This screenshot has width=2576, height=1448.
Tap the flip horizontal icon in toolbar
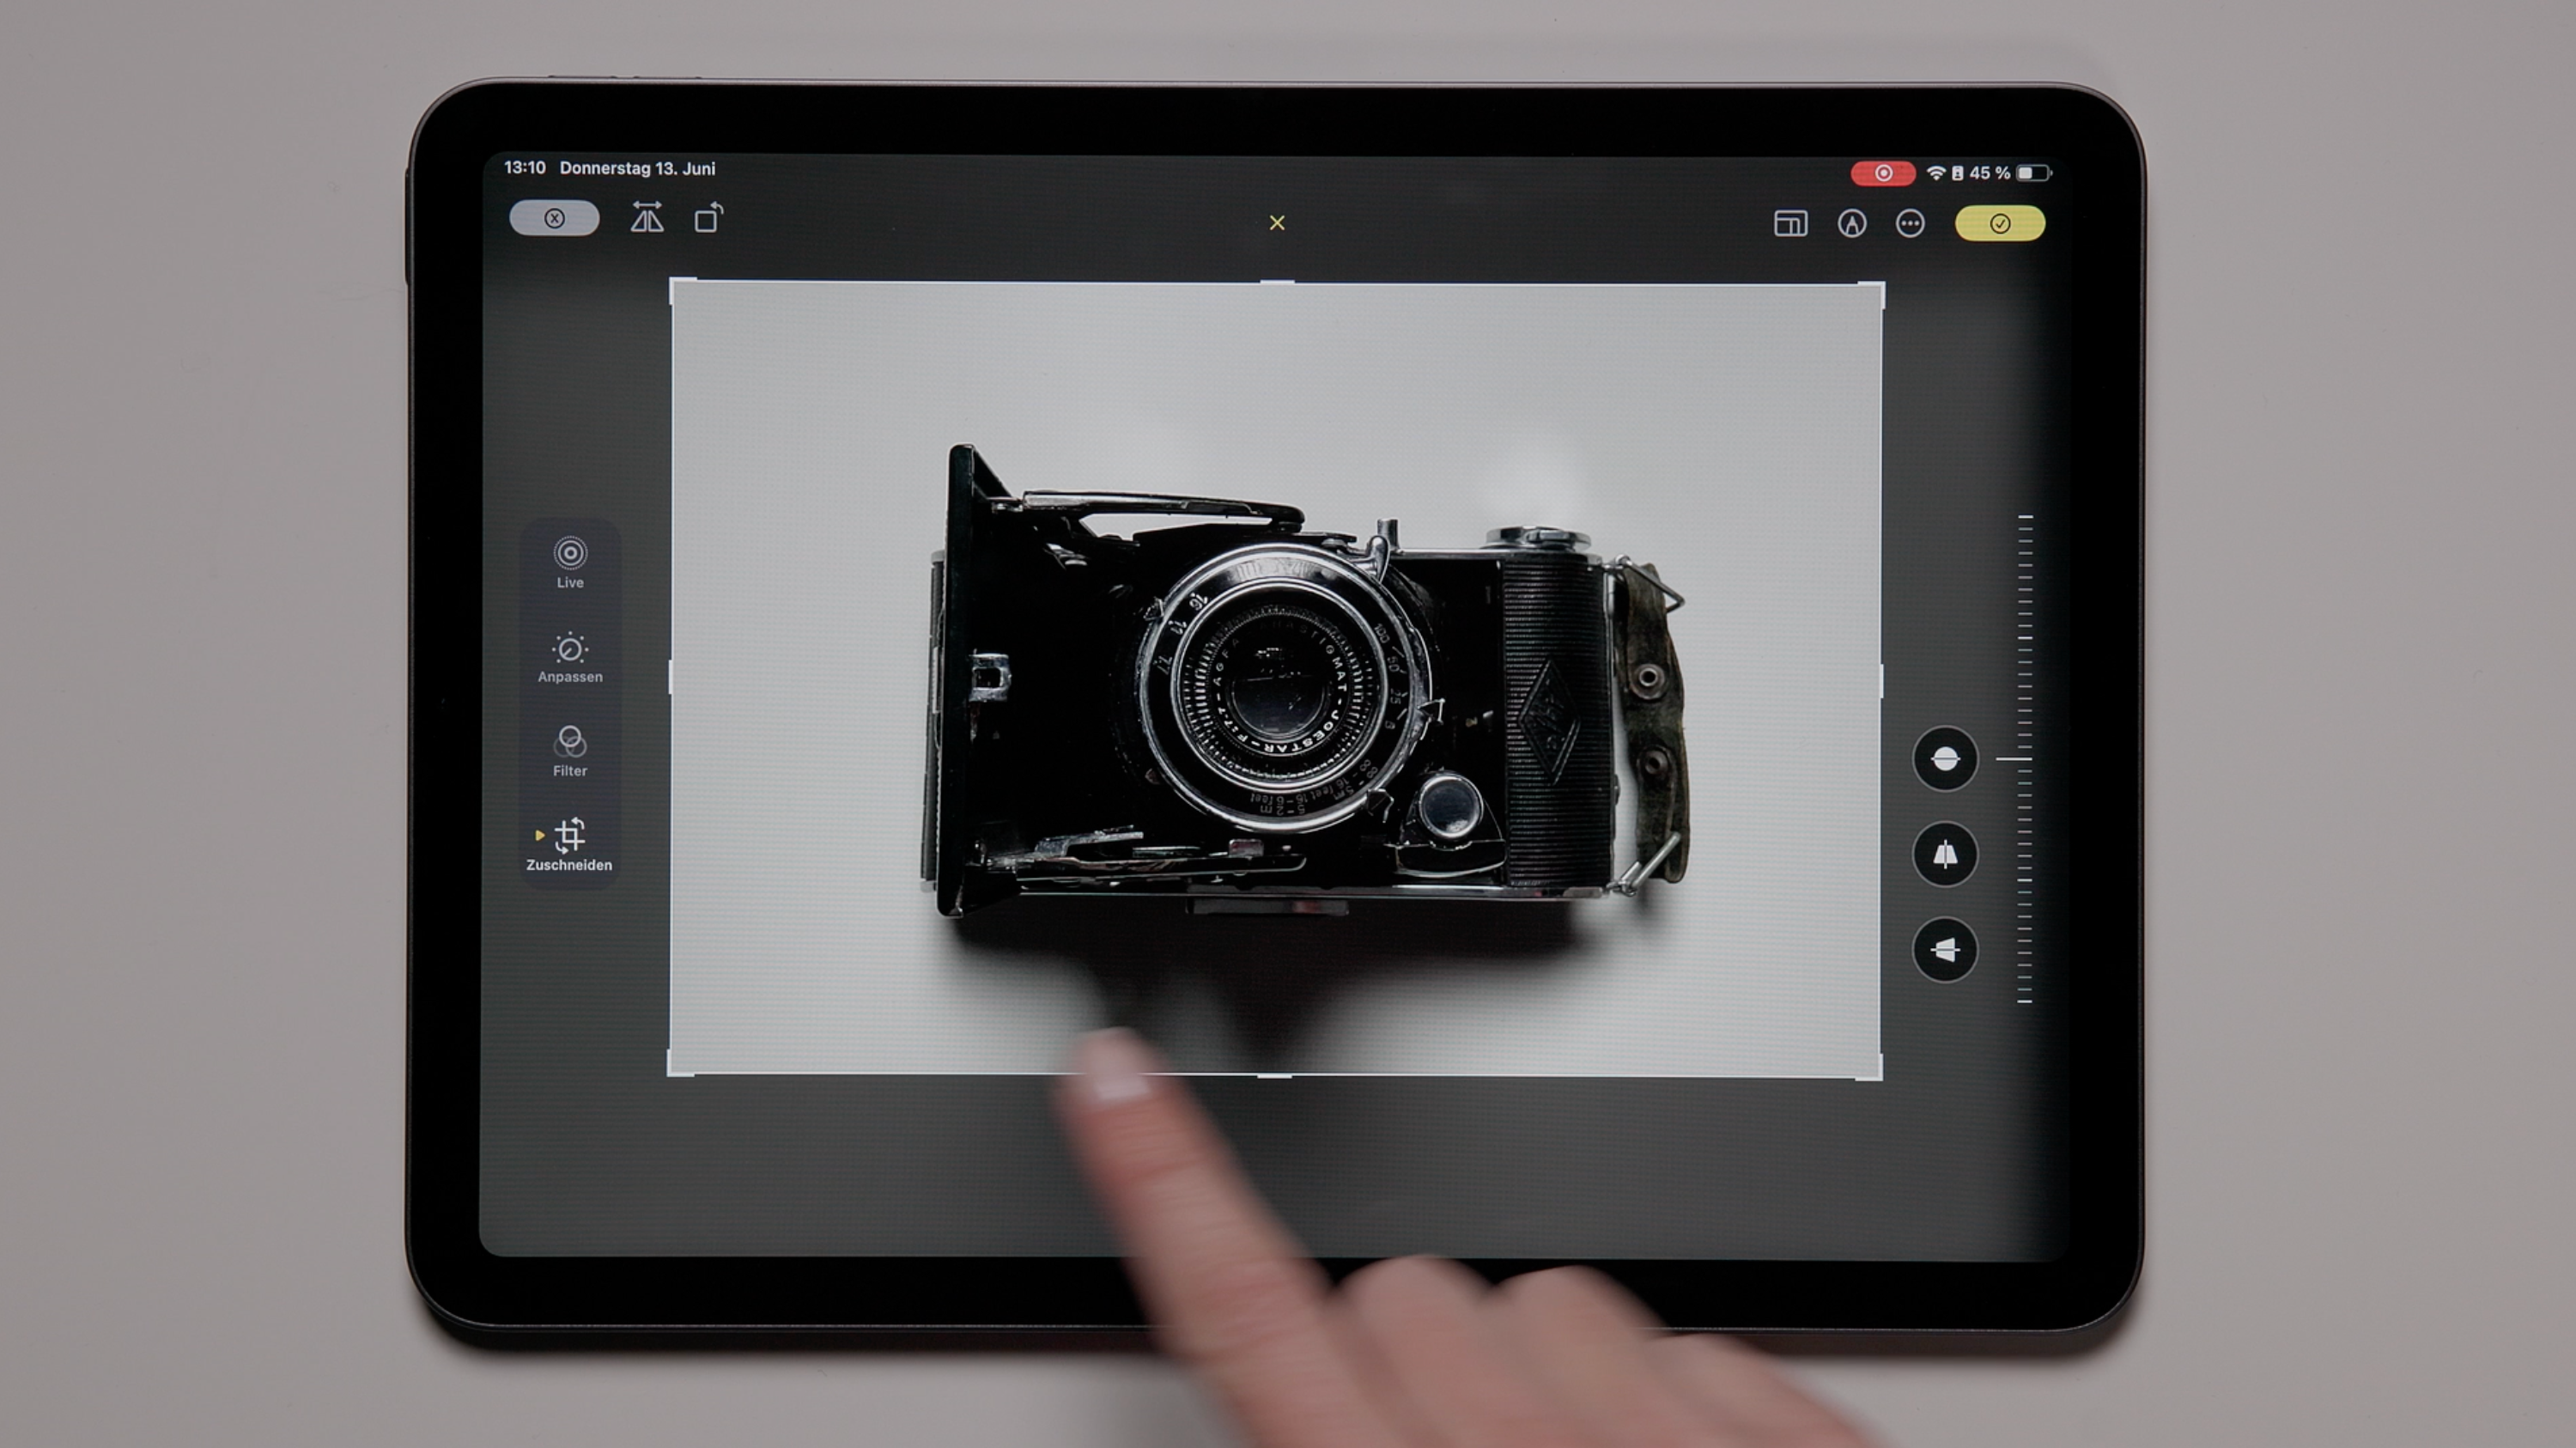click(647, 218)
